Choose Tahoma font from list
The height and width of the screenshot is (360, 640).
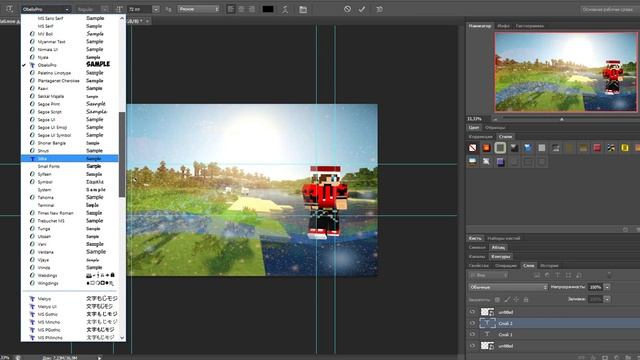(x=70, y=198)
